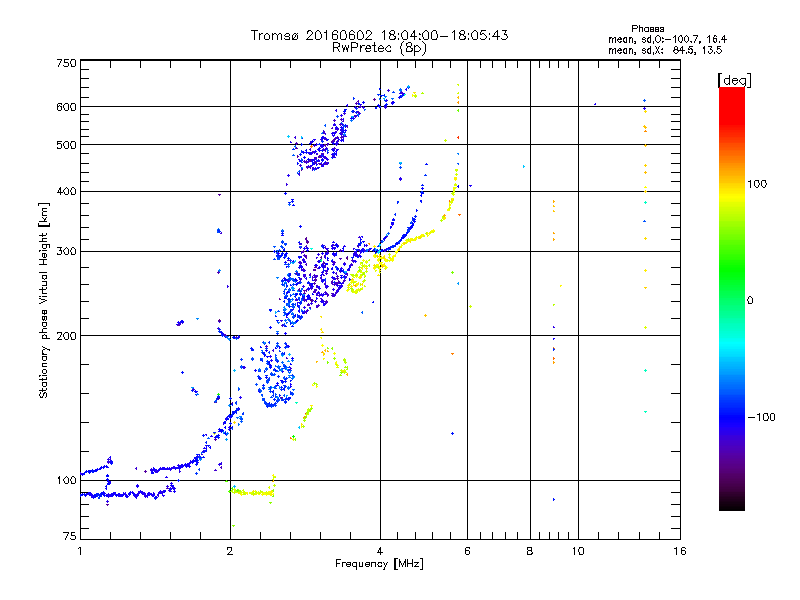
Task: Click the 'Stationary phase Virtual Height [km]' axis label
Action: pos(44,300)
